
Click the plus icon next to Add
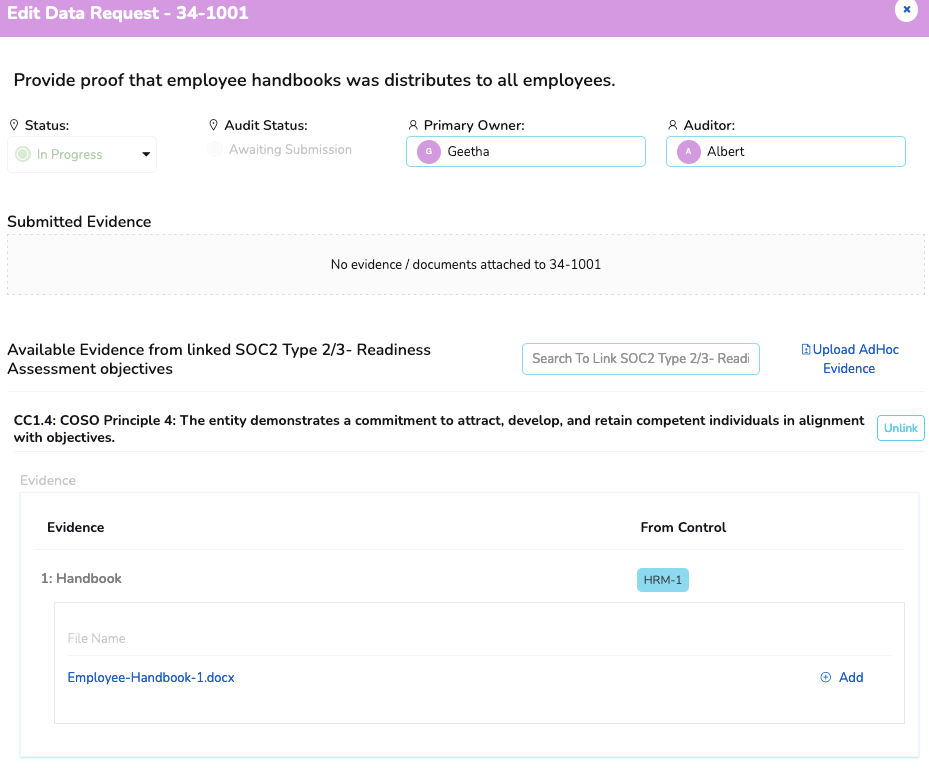coord(826,677)
